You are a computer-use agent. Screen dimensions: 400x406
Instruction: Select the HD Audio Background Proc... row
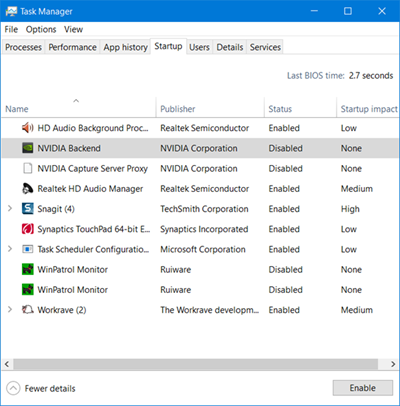200,128
